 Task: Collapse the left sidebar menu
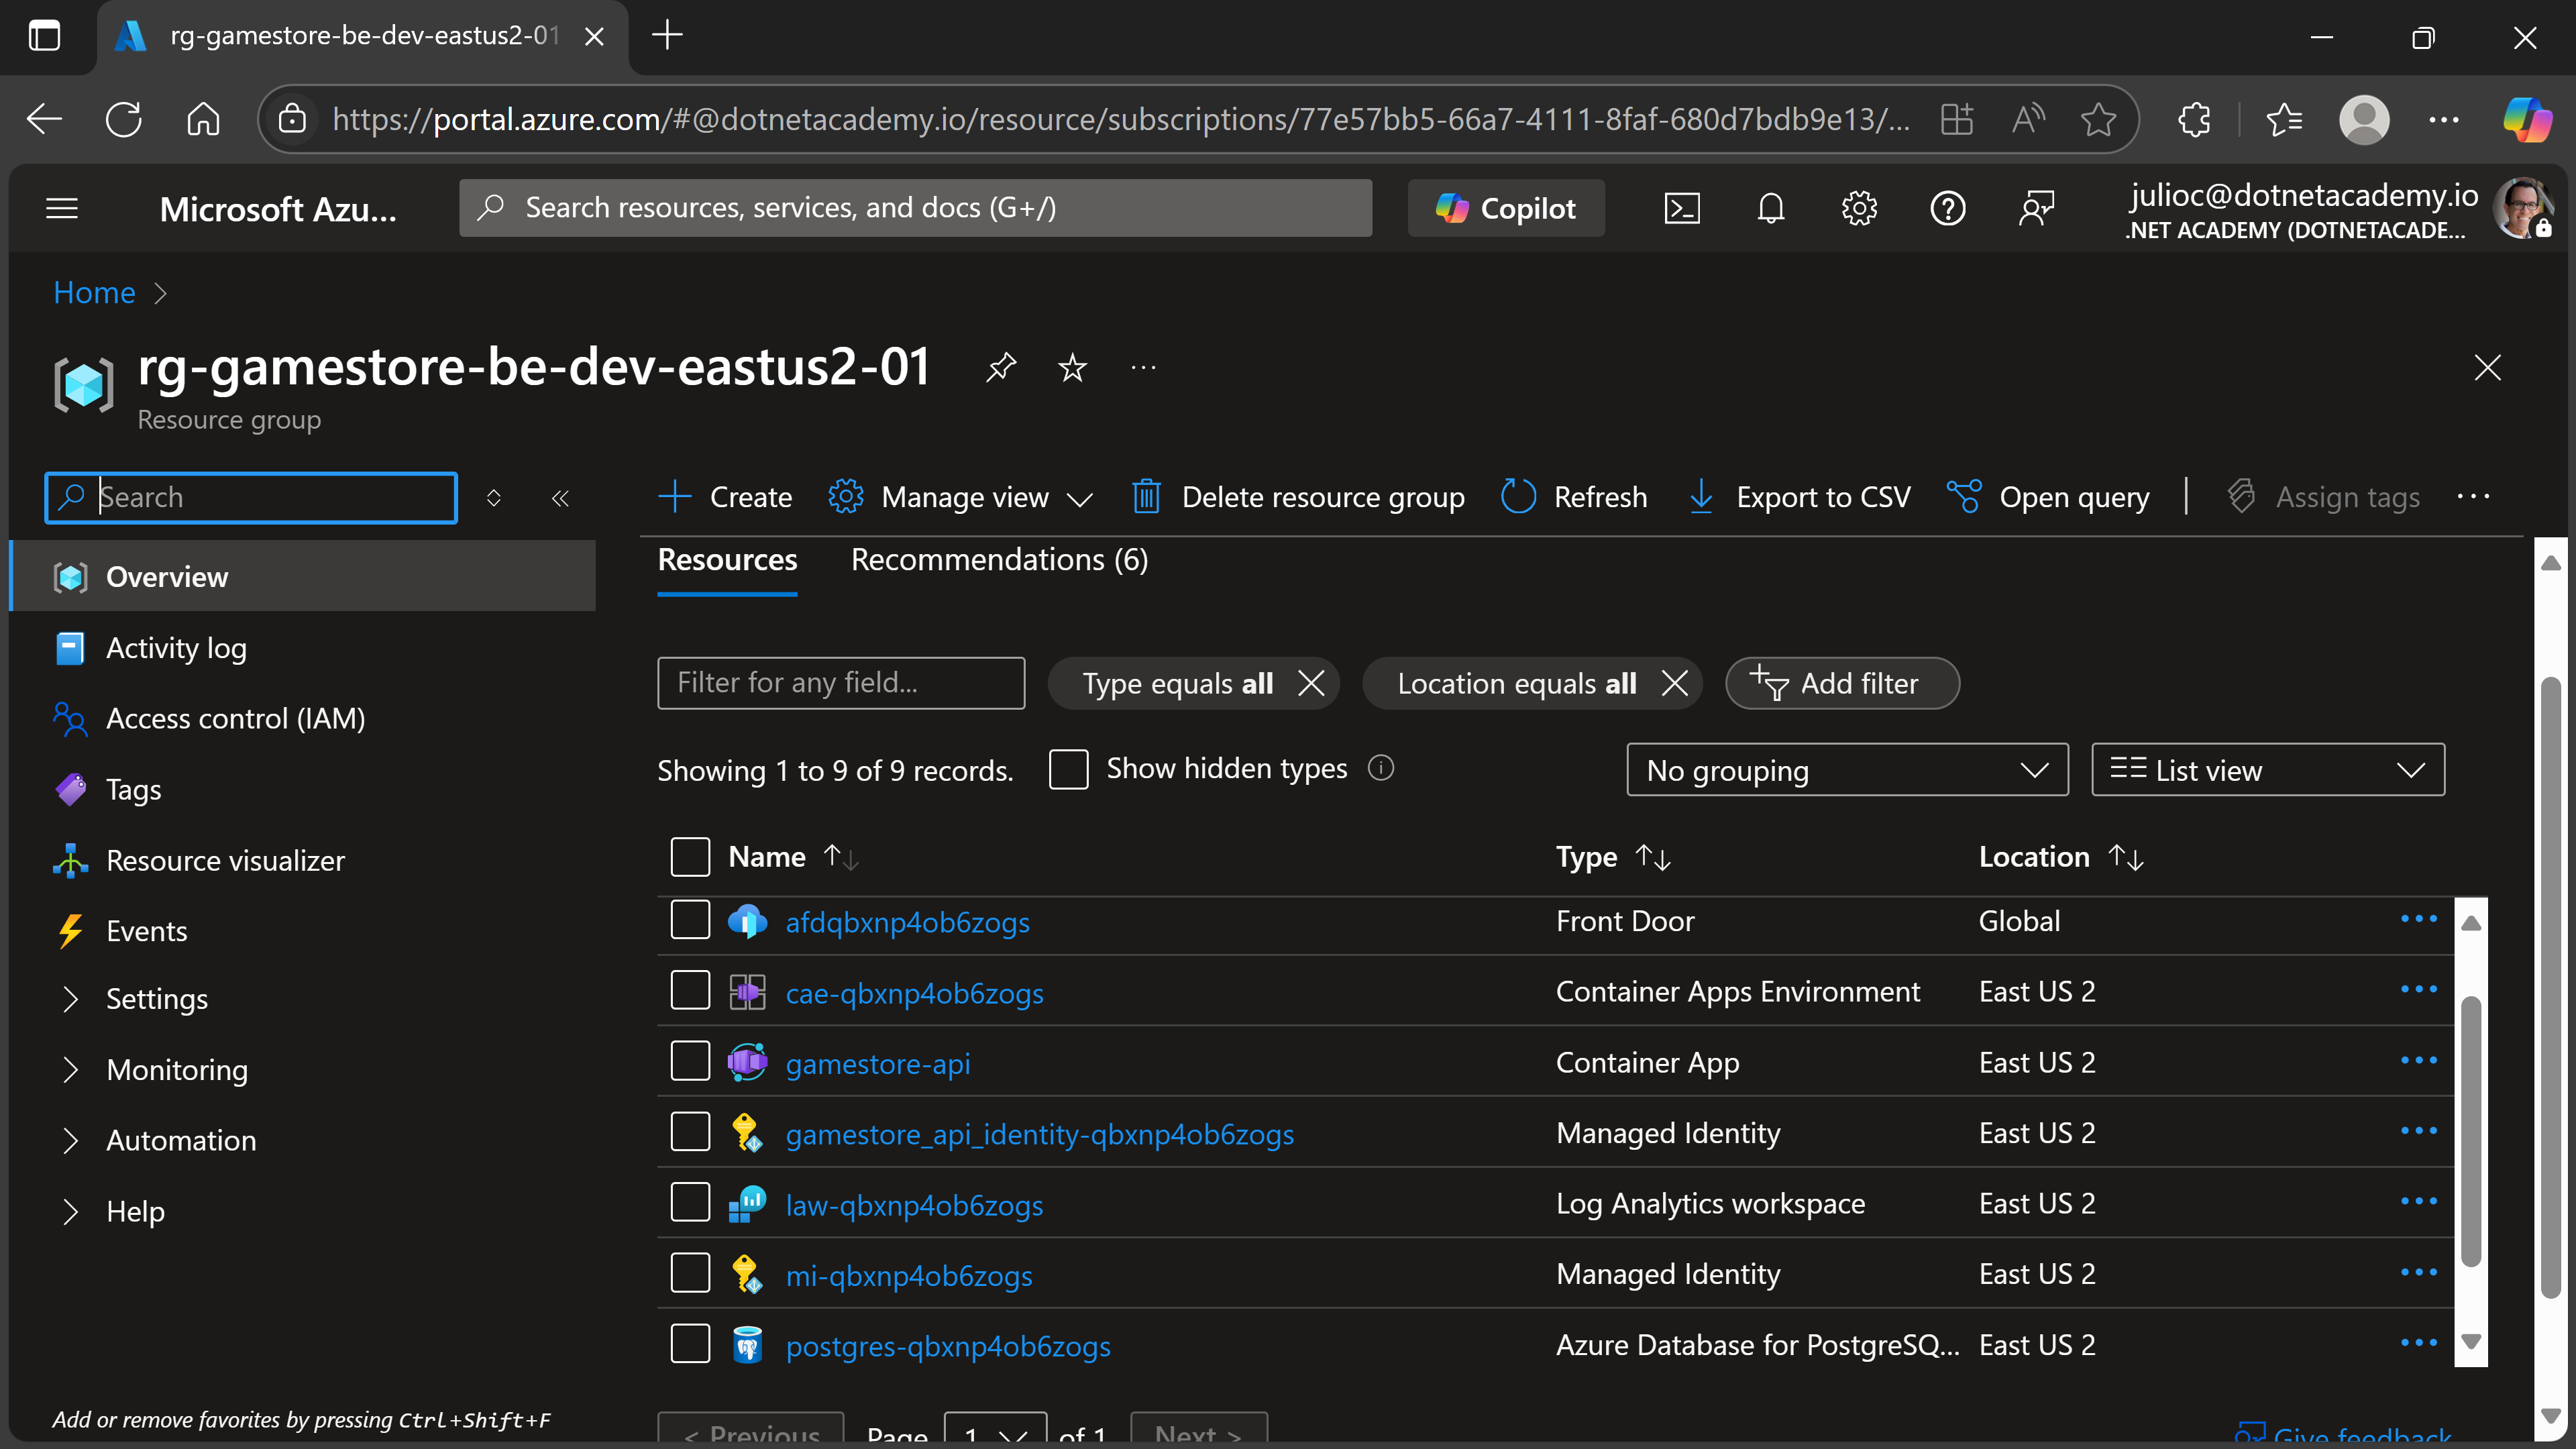(560, 497)
